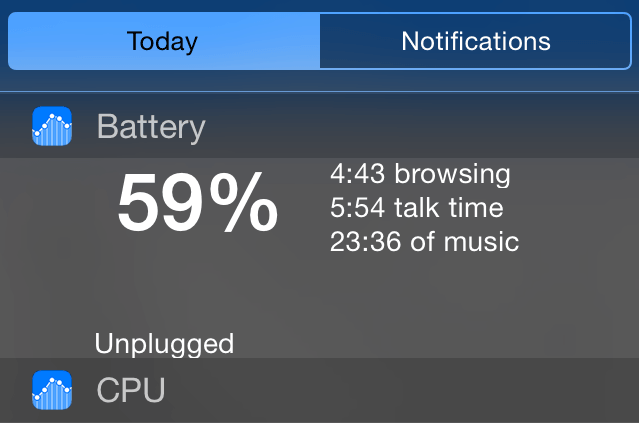The width and height of the screenshot is (639, 423).
Task: Tap the CPU widget's blue graph icon
Action: point(52,390)
